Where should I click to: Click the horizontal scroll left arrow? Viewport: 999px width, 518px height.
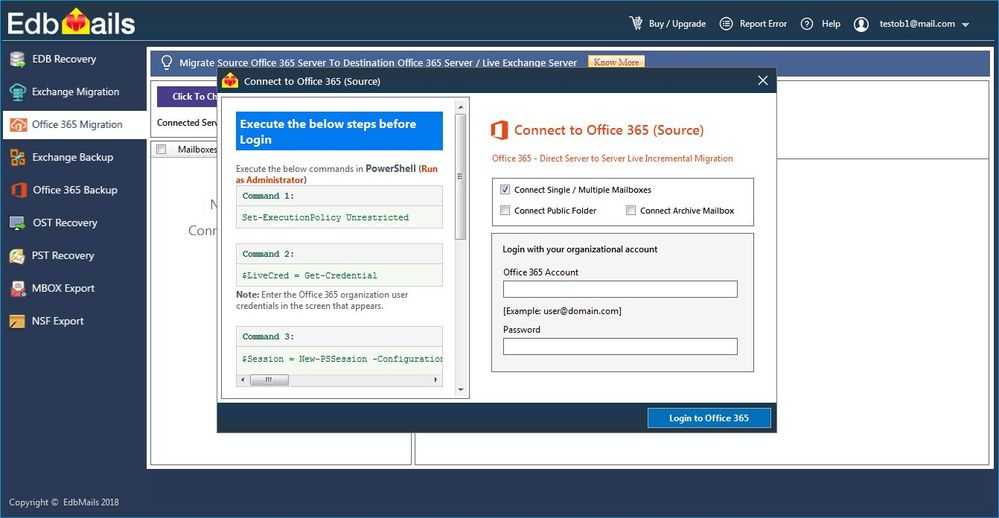coord(242,380)
